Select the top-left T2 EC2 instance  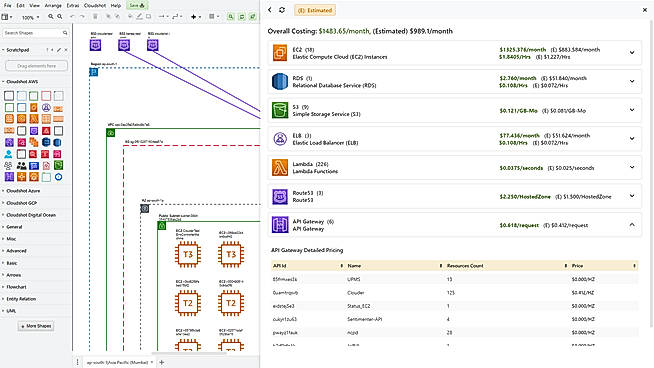[188, 303]
